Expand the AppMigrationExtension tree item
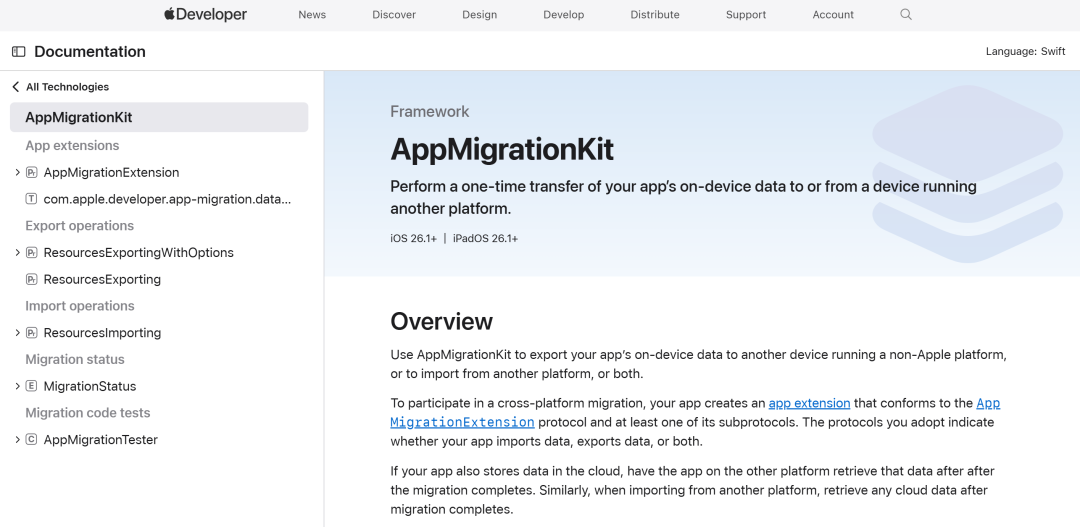The width and height of the screenshot is (1080, 527). (x=17, y=173)
